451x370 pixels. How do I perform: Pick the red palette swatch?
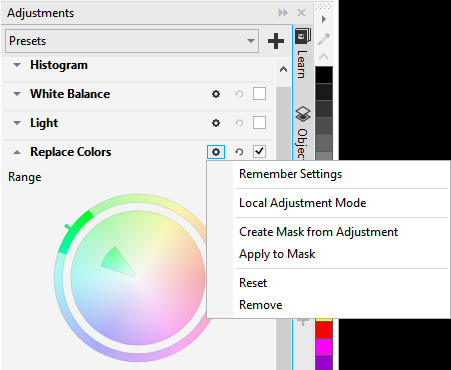[x=324, y=330]
